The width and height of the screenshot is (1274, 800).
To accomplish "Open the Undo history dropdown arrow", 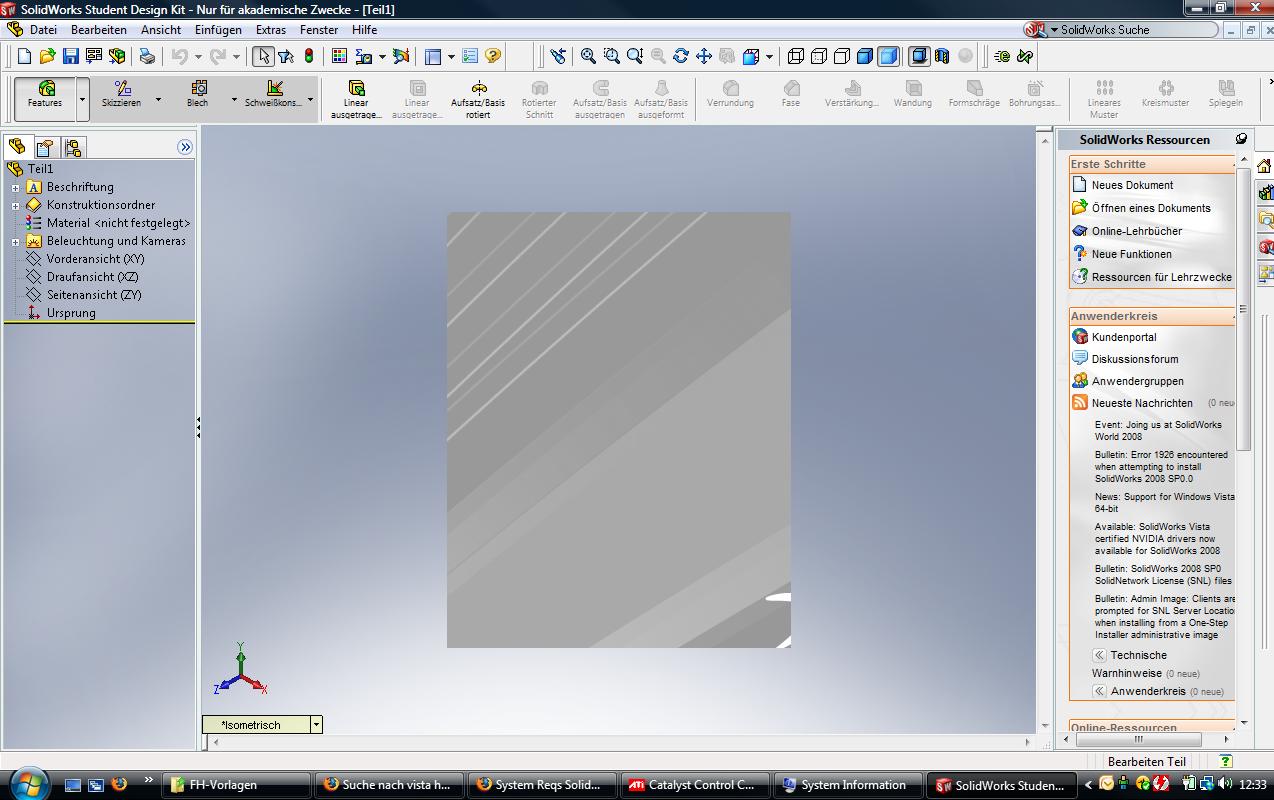I will click(x=198, y=57).
